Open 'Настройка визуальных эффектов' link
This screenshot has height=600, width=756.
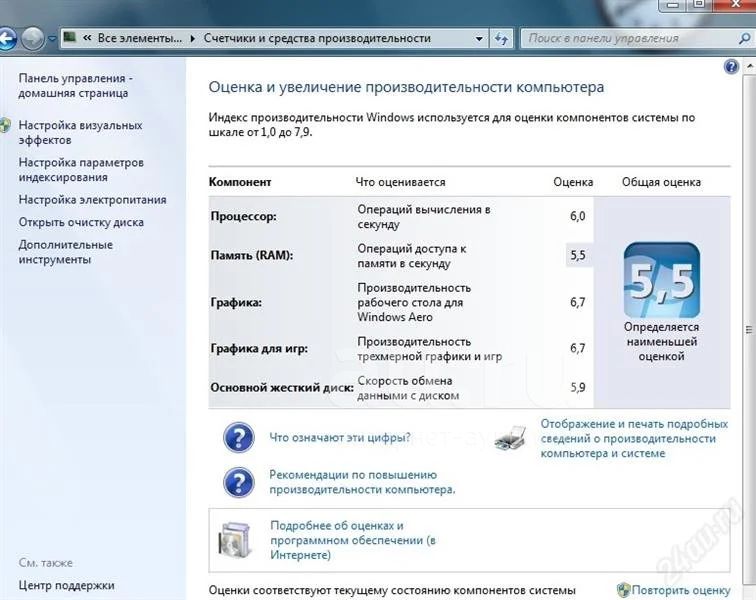pos(81,132)
